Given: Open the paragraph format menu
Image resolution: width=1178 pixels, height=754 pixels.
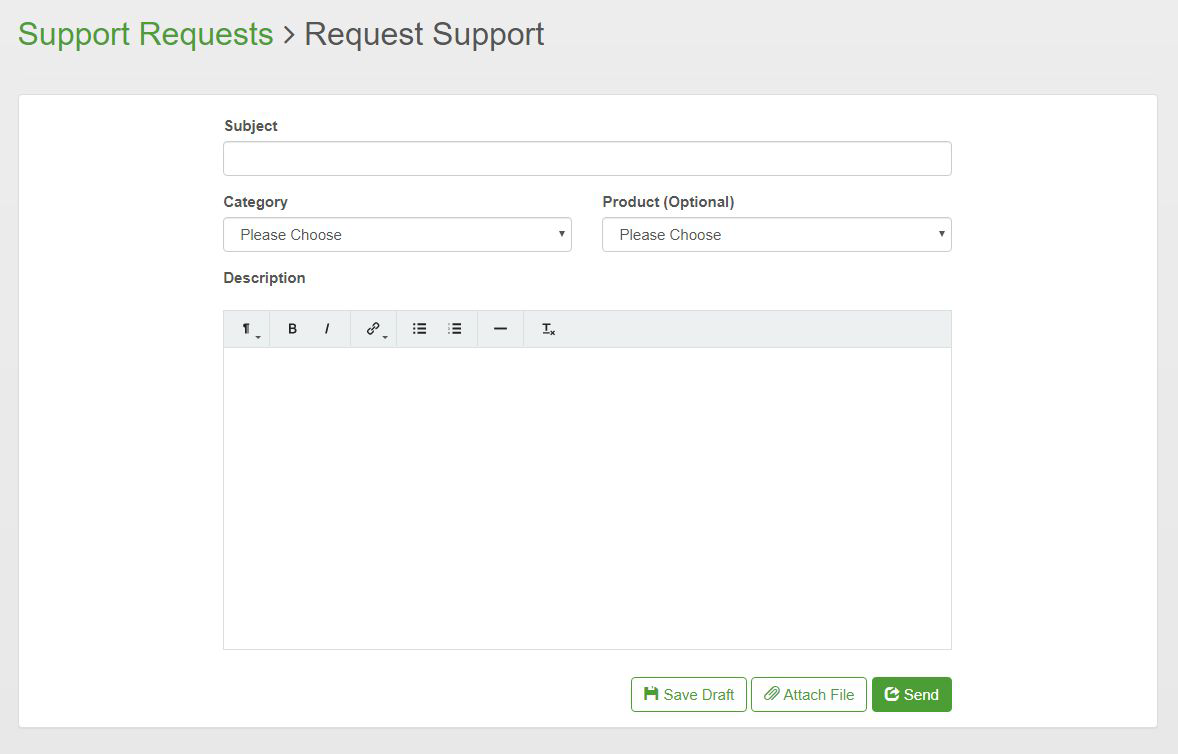Looking at the screenshot, I should click(x=247, y=329).
